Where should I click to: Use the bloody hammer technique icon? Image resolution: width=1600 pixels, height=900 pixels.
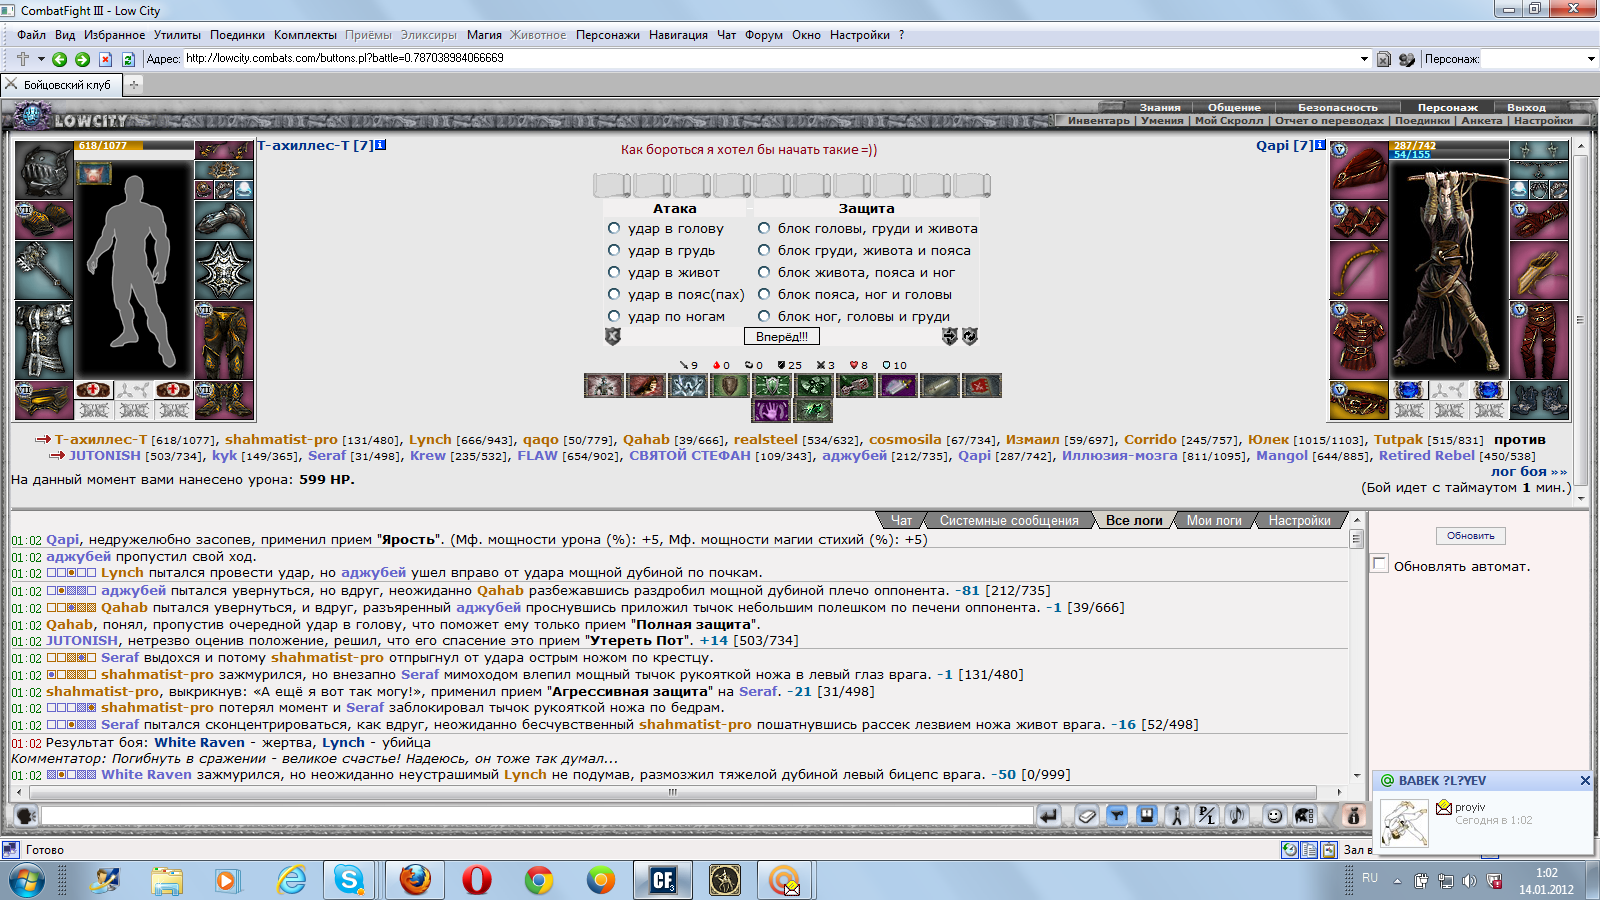856,385
